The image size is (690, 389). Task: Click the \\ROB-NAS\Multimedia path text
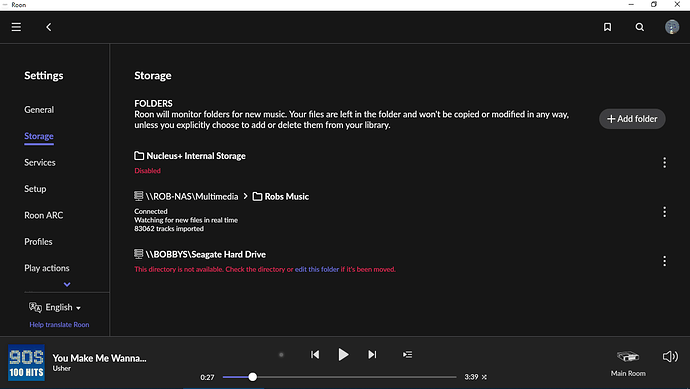coord(192,196)
